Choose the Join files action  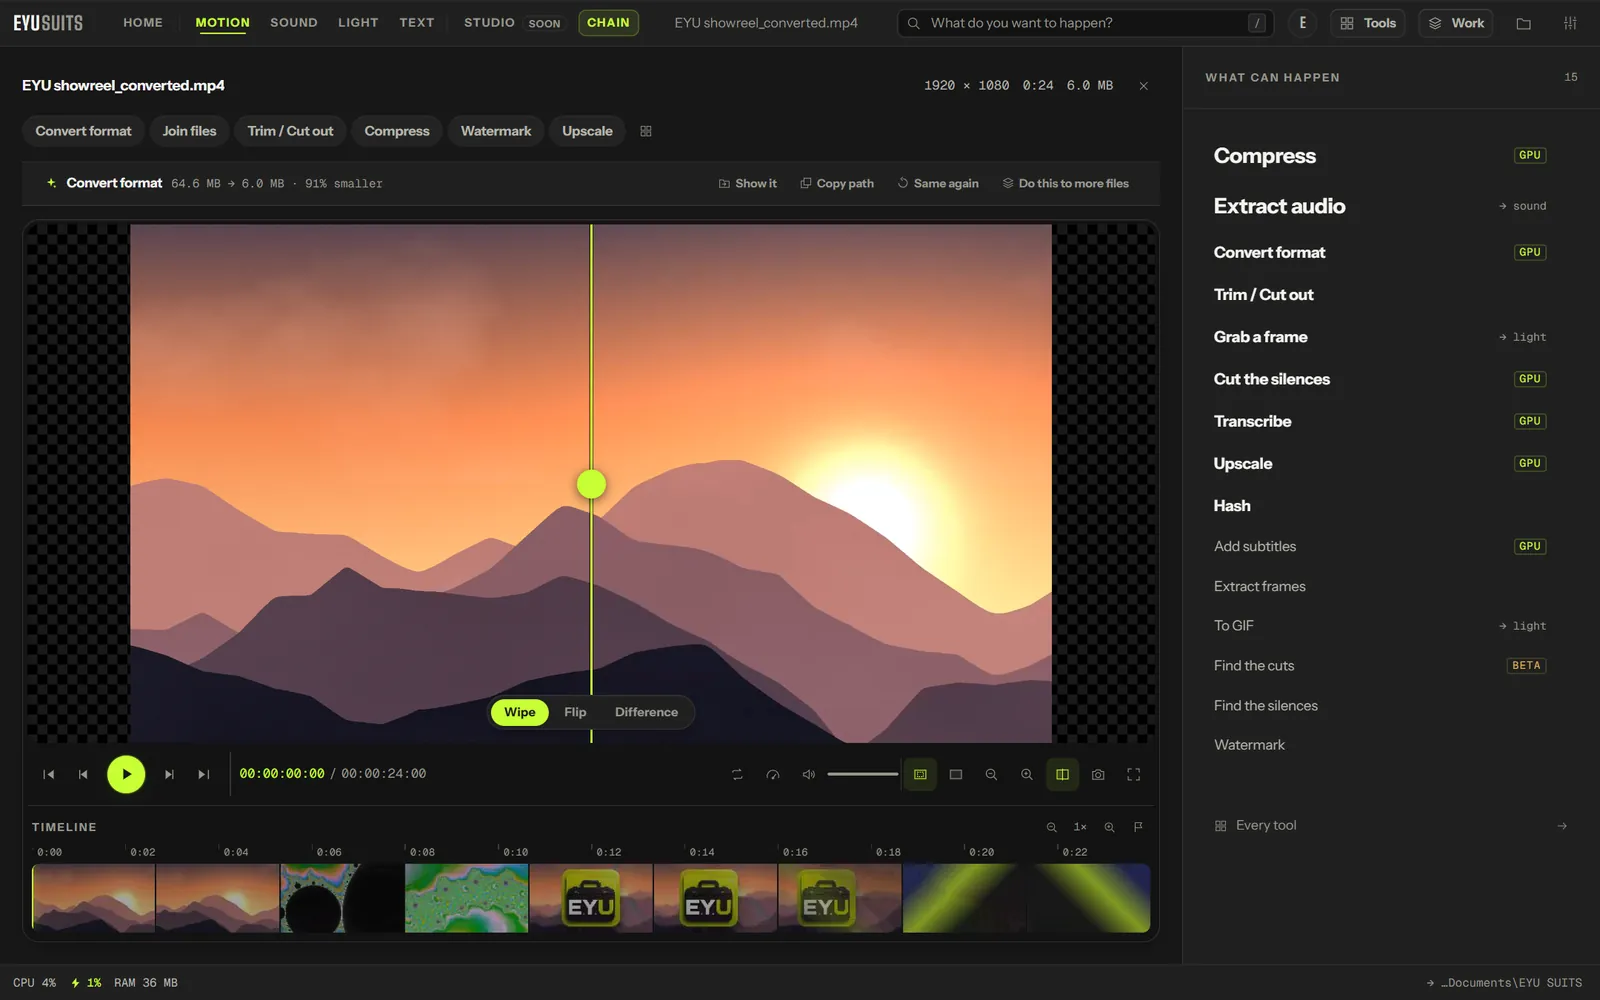[x=189, y=131]
